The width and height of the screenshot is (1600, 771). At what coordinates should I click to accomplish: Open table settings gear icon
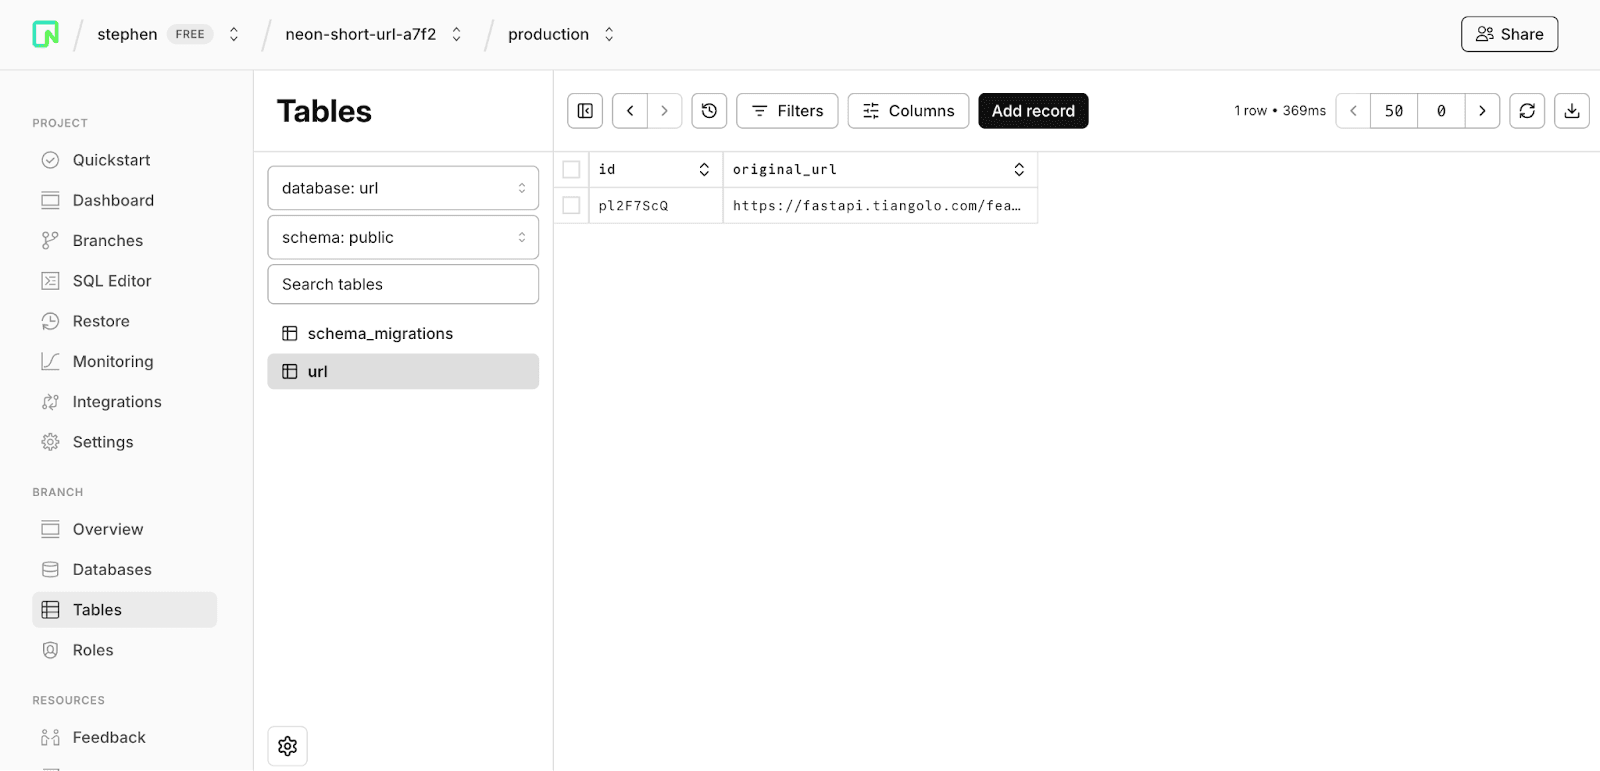[x=288, y=746]
